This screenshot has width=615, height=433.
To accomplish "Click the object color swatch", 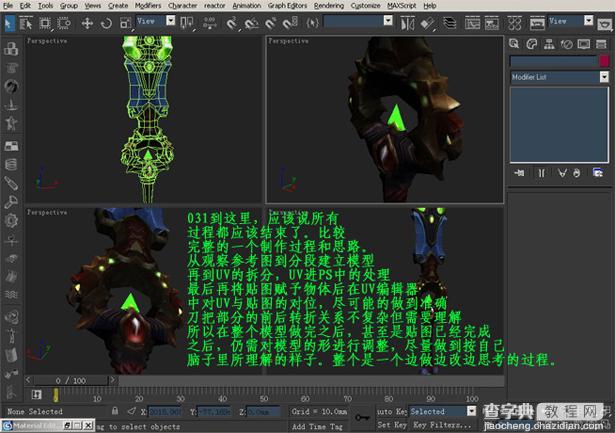I will [604, 61].
